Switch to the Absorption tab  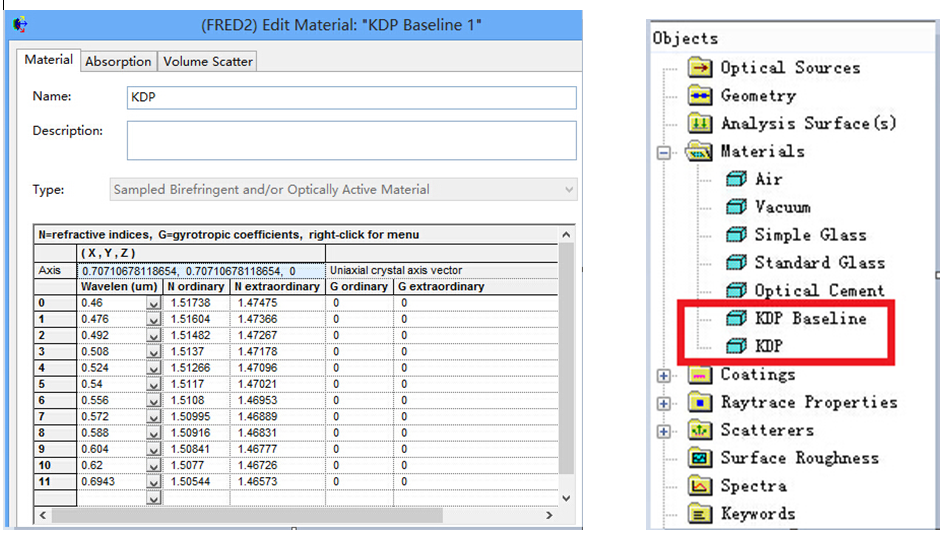tap(118, 61)
